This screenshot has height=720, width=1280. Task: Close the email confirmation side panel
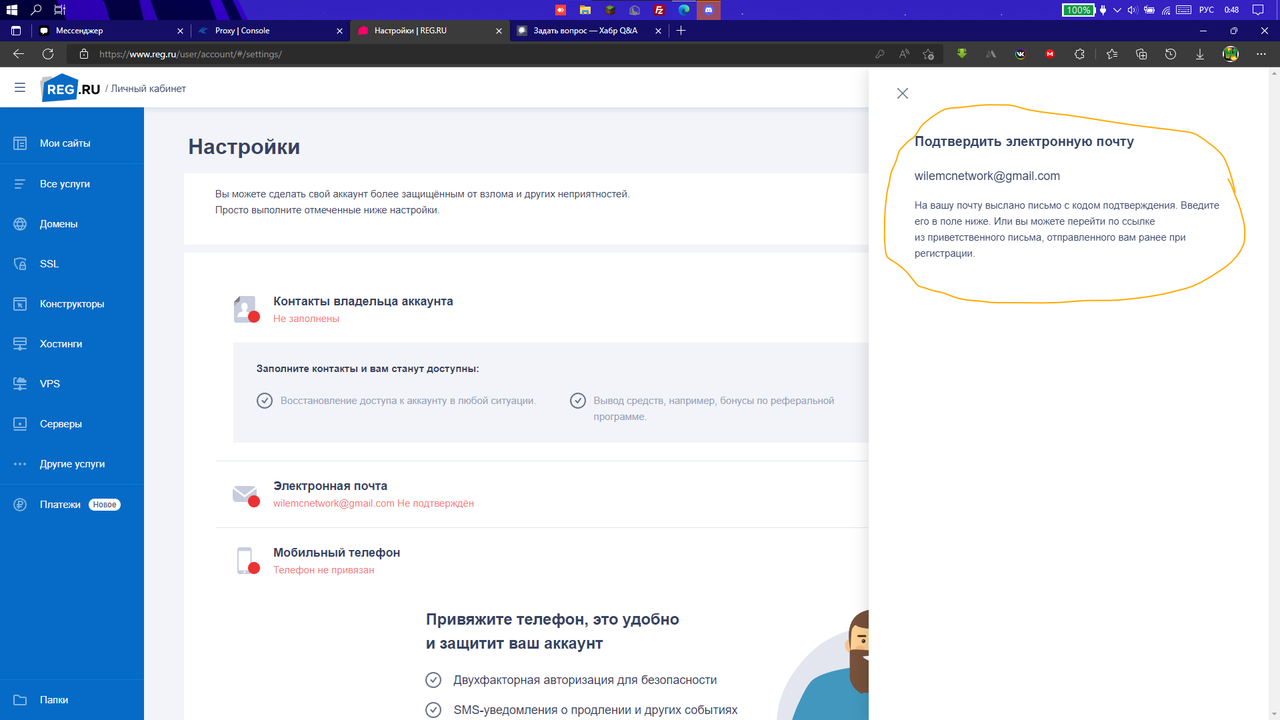pyautogui.click(x=902, y=93)
